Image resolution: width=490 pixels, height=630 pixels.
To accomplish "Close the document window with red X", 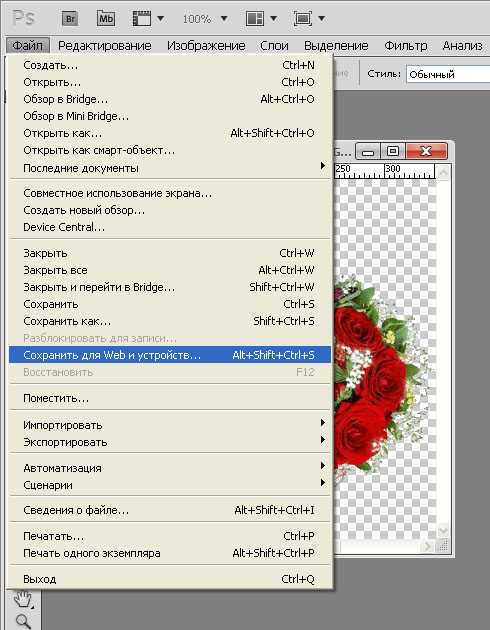I will [x=426, y=151].
